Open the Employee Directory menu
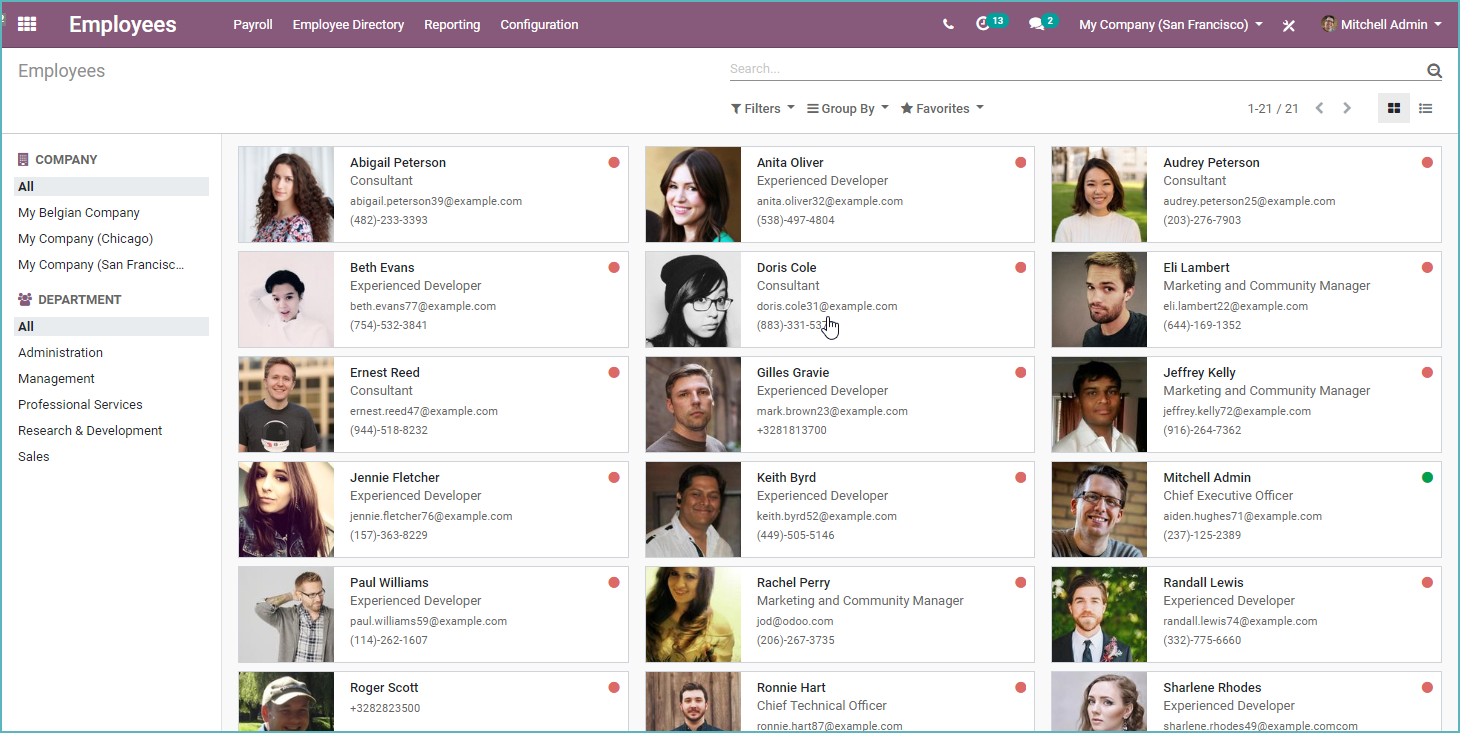 (348, 24)
